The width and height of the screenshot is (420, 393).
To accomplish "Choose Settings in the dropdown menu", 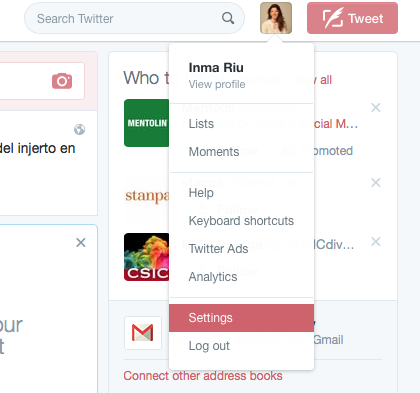I will pos(241,318).
